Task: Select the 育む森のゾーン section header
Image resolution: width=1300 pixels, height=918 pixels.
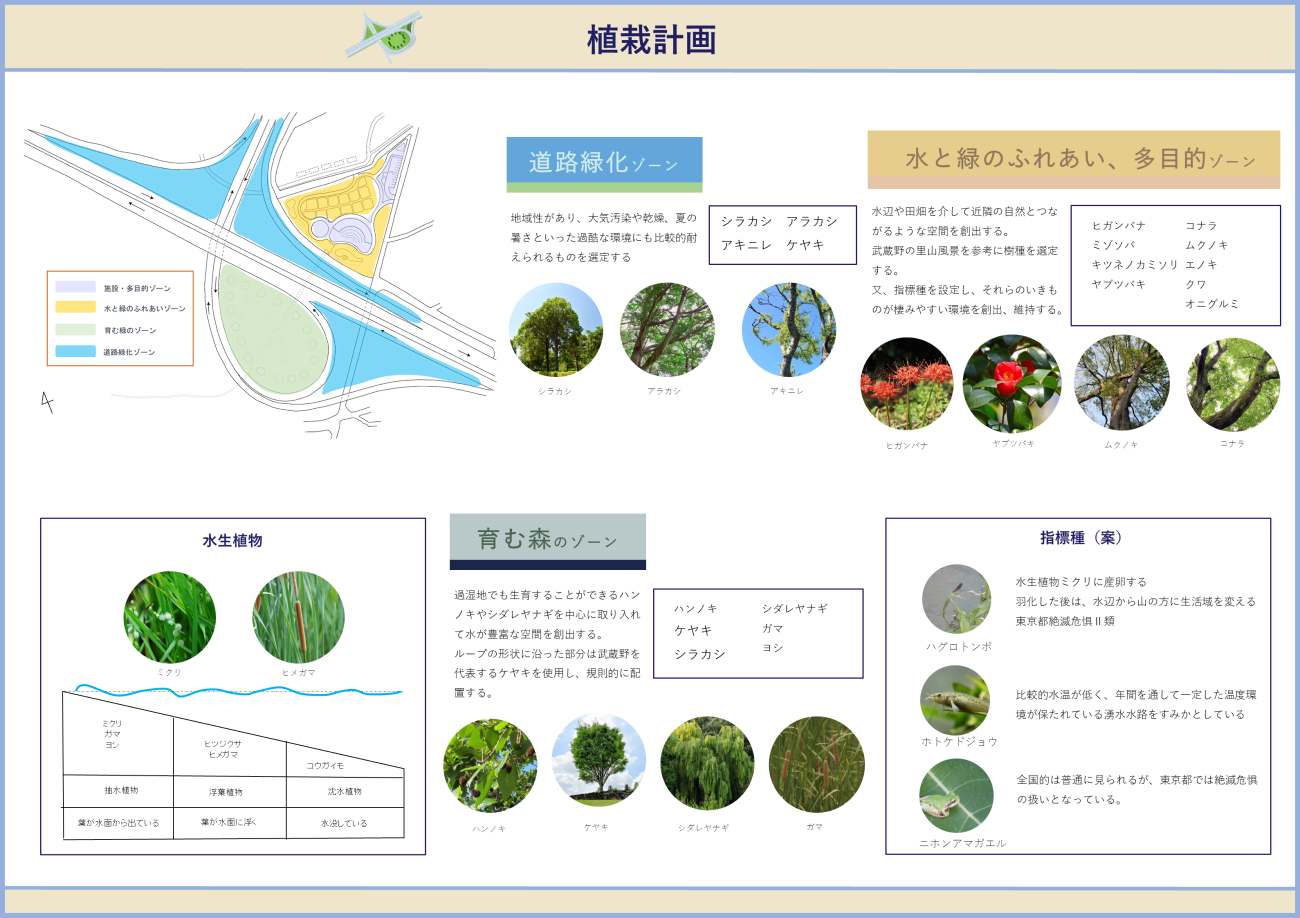Action: 547,540
